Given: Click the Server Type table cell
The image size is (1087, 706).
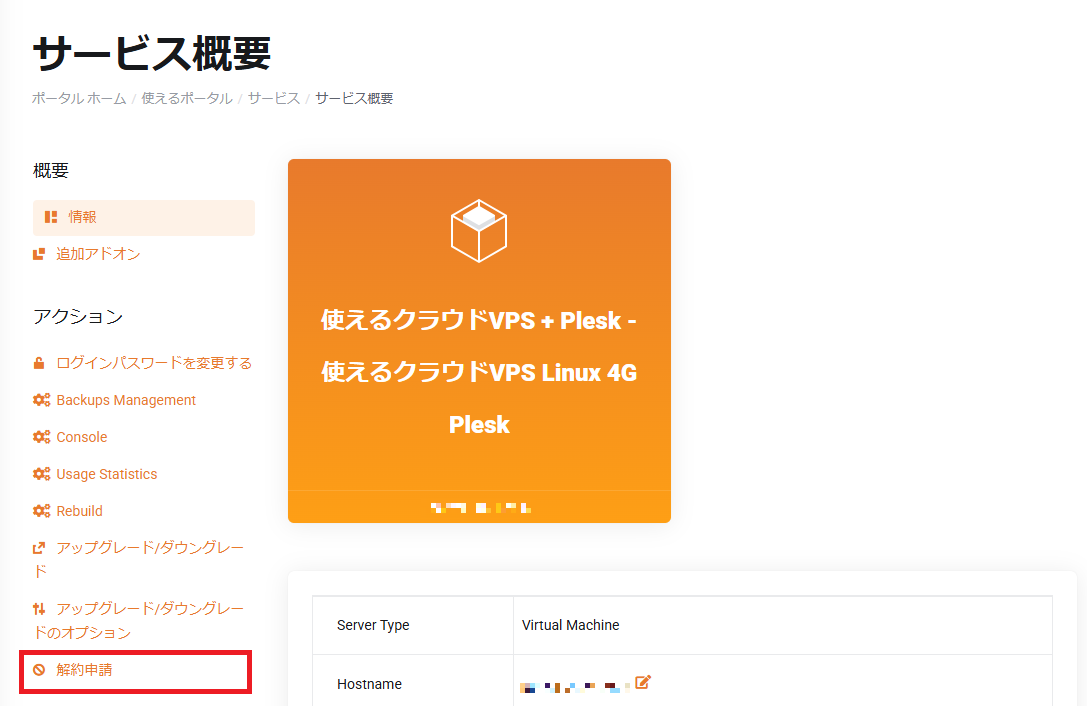Looking at the screenshot, I should point(413,626).
